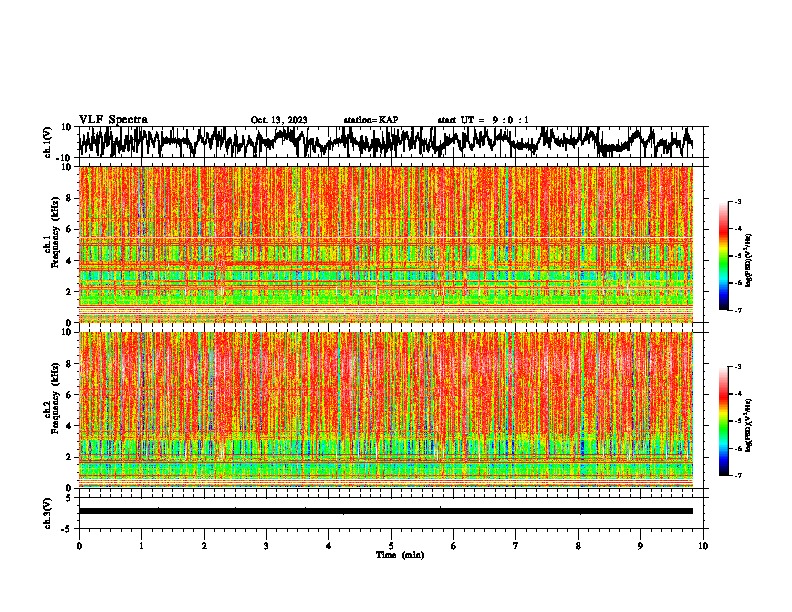Click the "-5" tick label of ch.3(V) axis
This screenshot has height=612, width=792.
pos(67,529)
